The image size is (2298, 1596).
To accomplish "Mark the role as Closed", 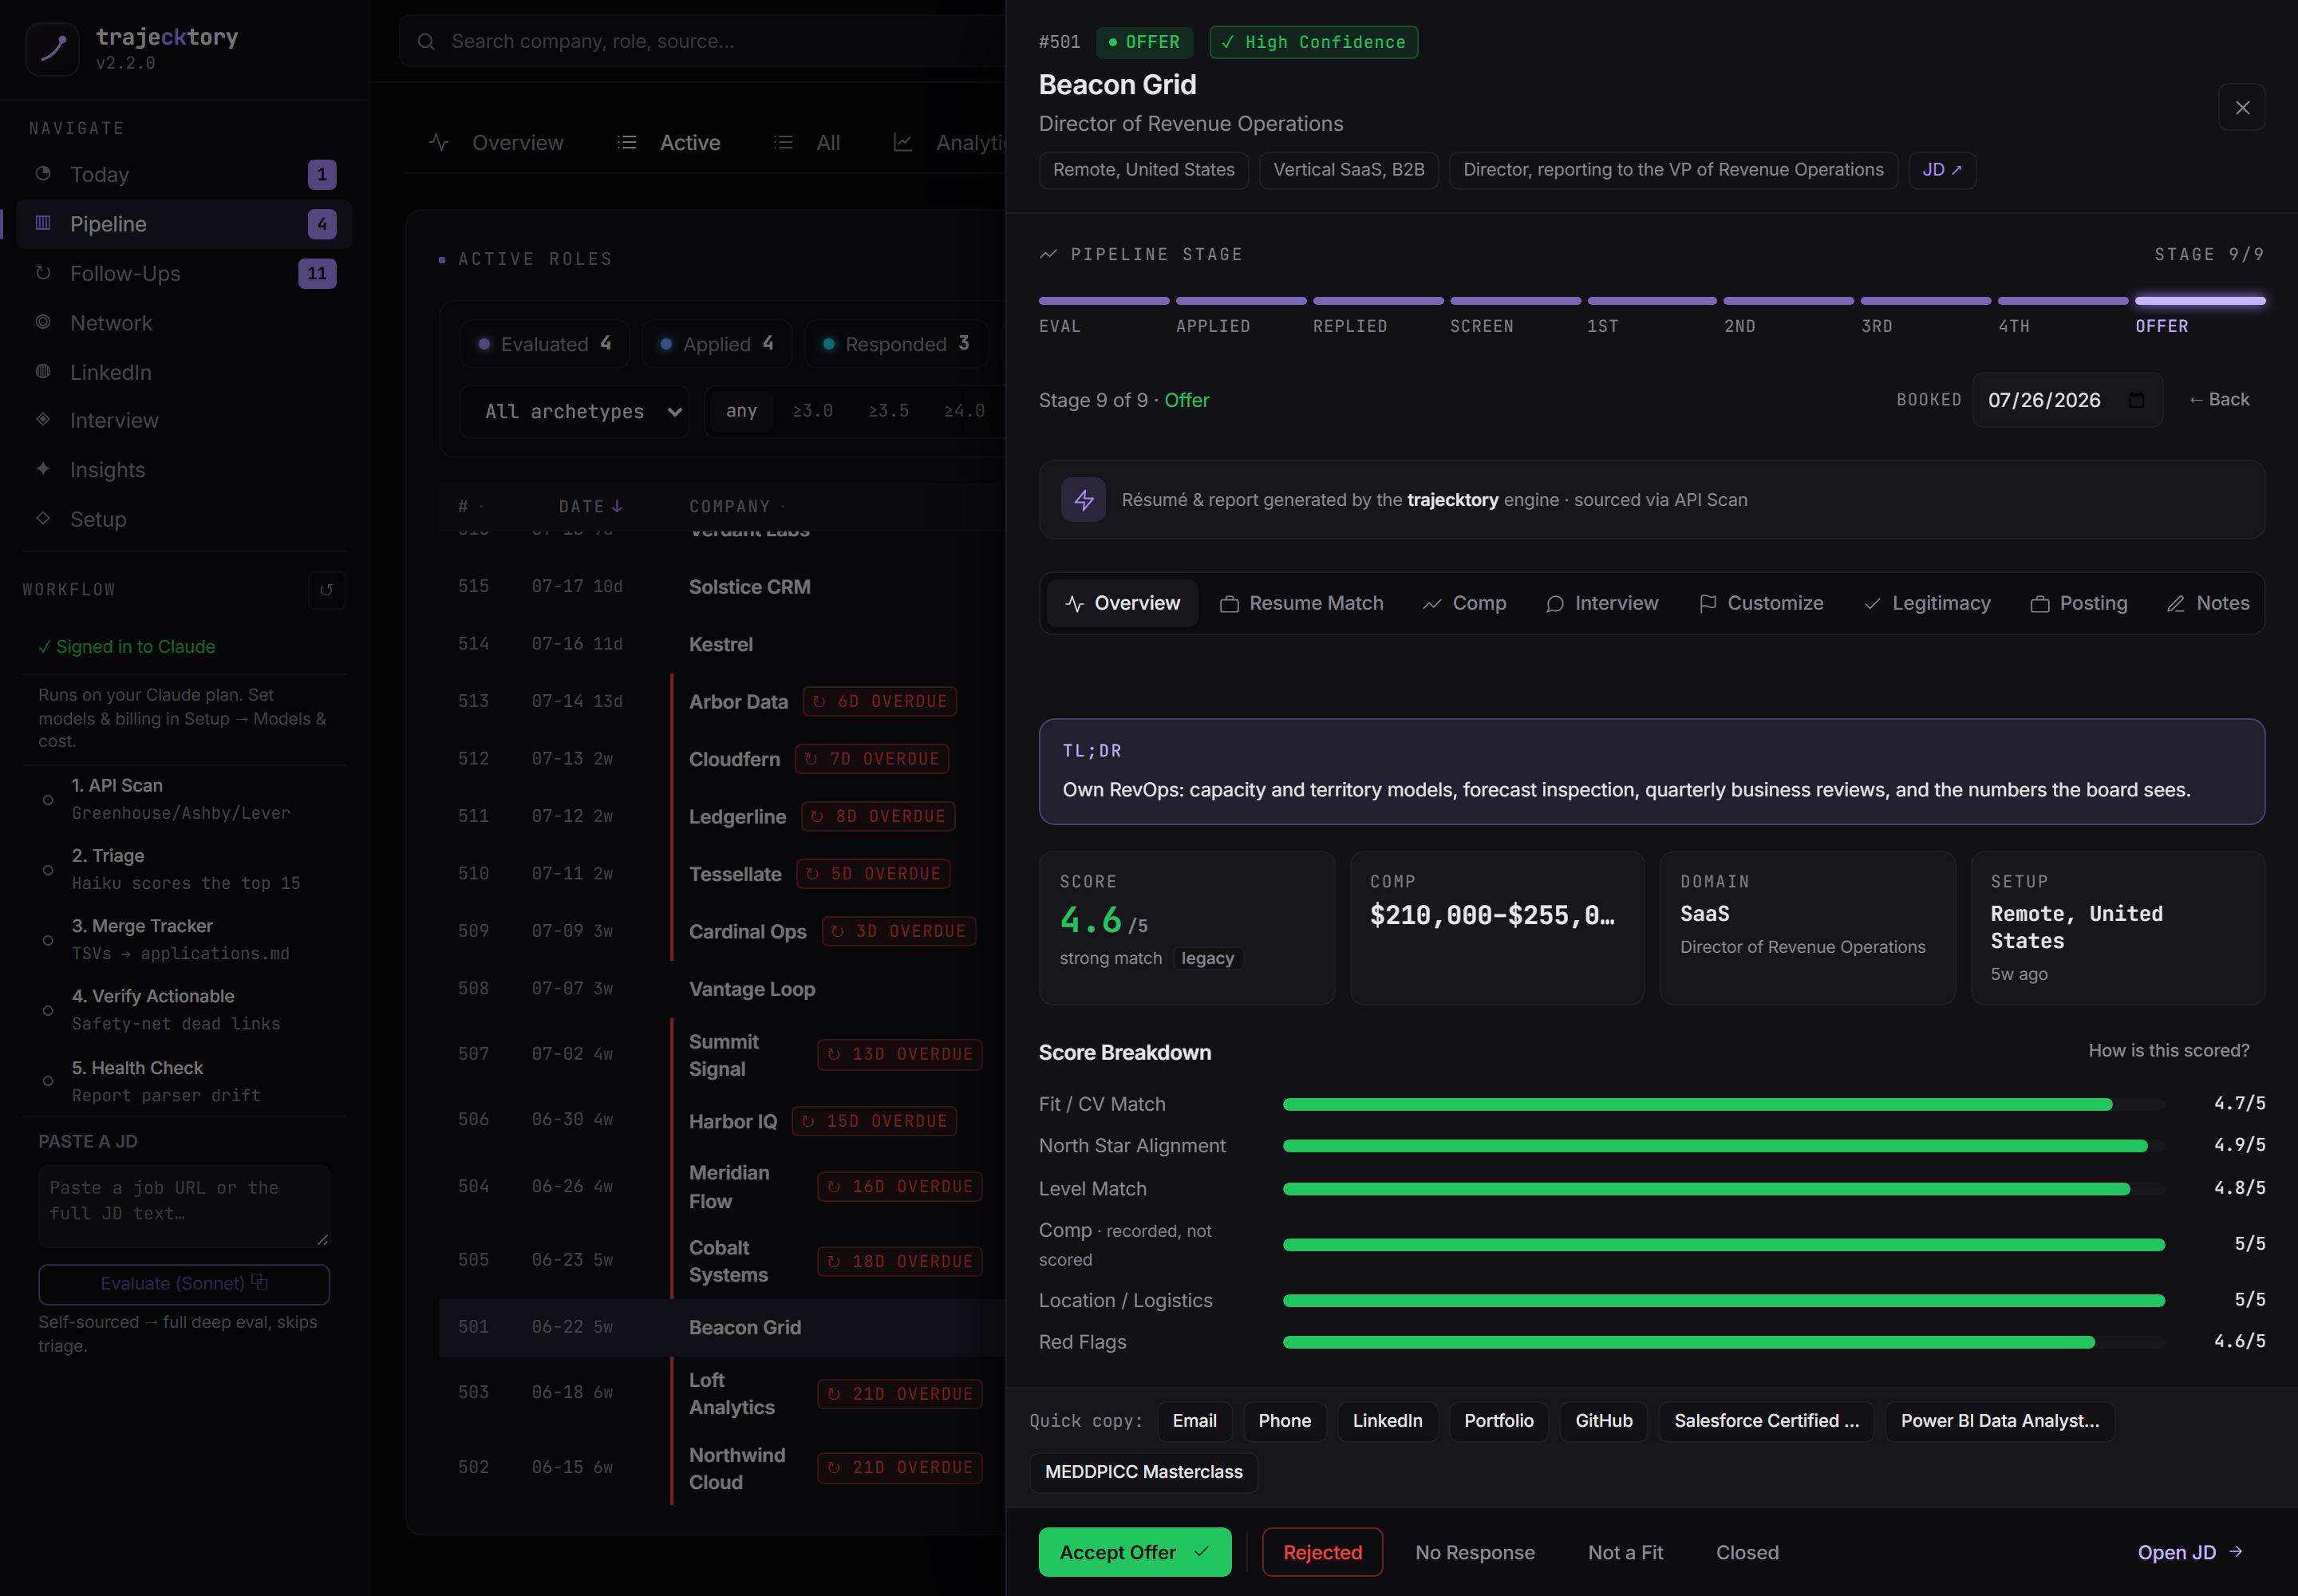I will pyautogui.click(x=1747, y=1552).
